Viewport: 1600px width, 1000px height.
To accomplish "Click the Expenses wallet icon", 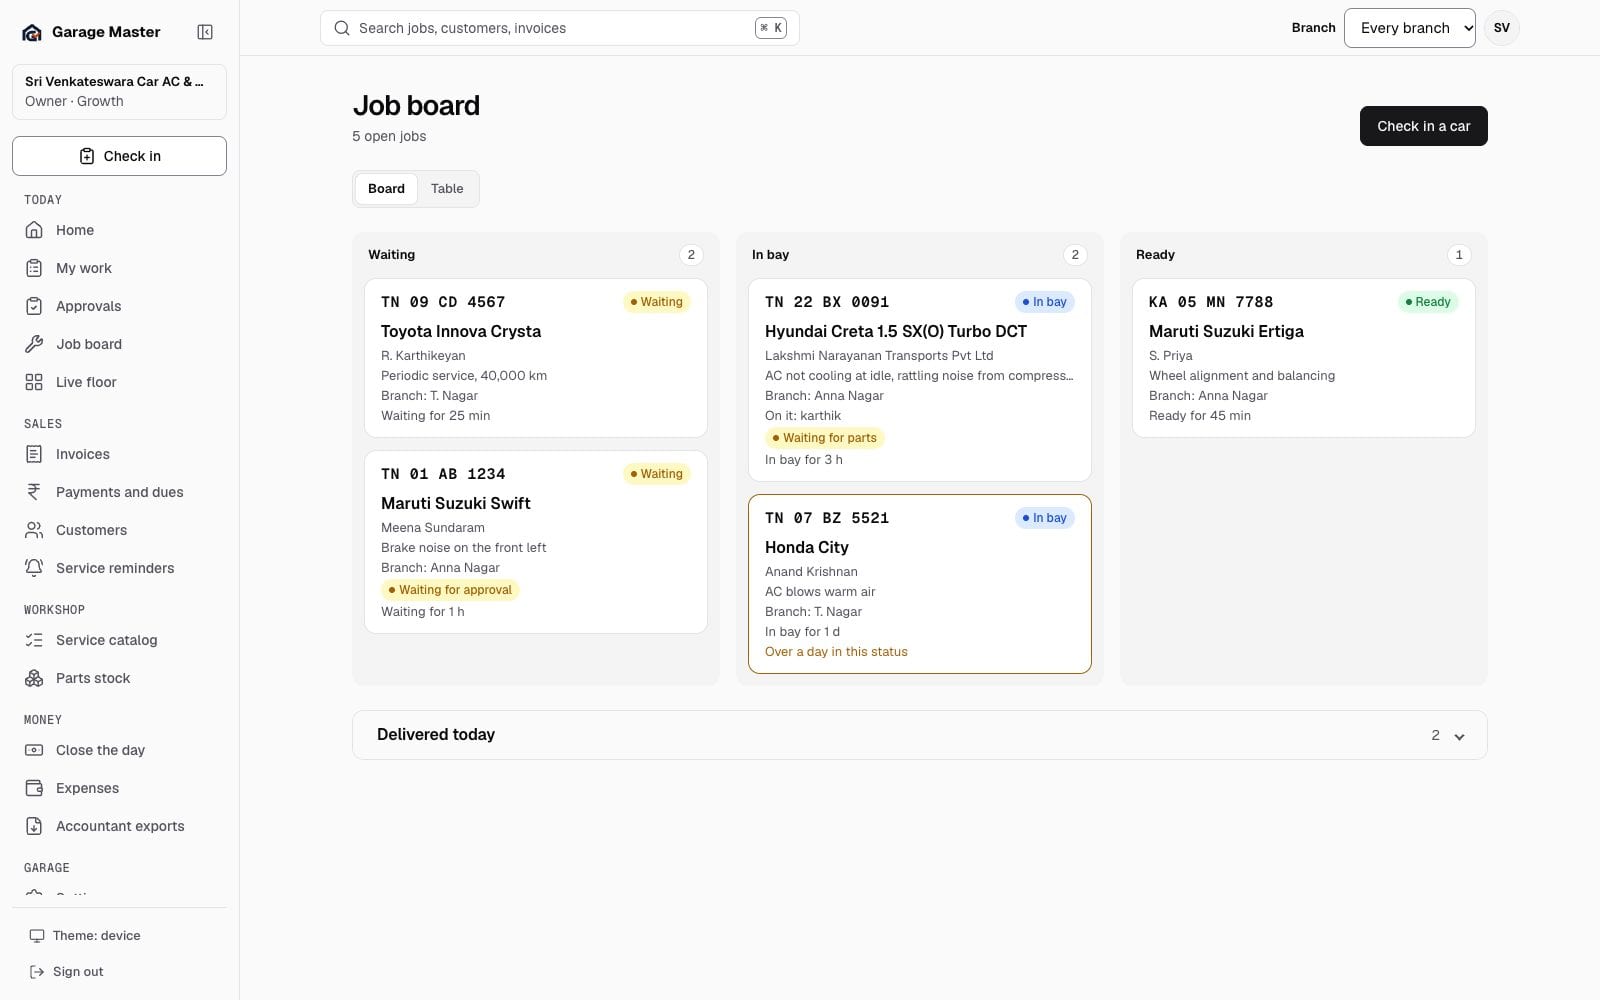I will (x=34, y=788).
